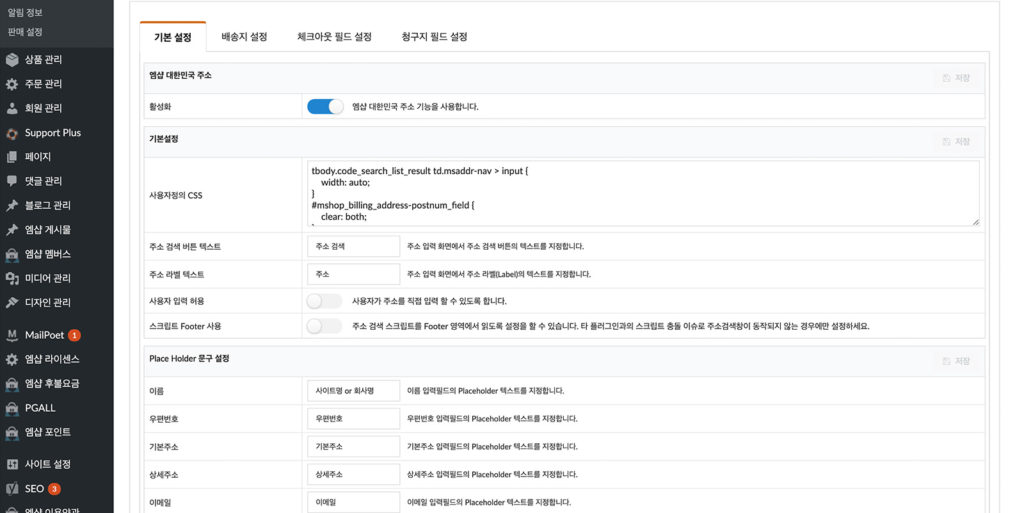Enable the 사용자 입력 허용 toggle
The height and width of the screenshot is (513, 1024).
[x=324, y=301]
